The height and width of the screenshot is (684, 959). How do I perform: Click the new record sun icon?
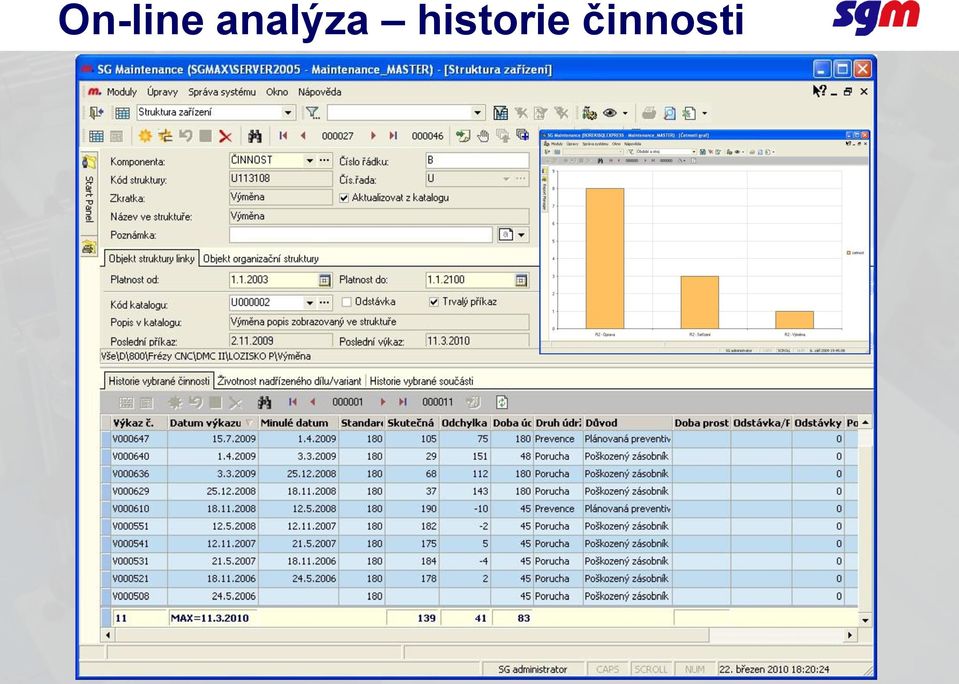pyautogui.click(x=145, y=136)
